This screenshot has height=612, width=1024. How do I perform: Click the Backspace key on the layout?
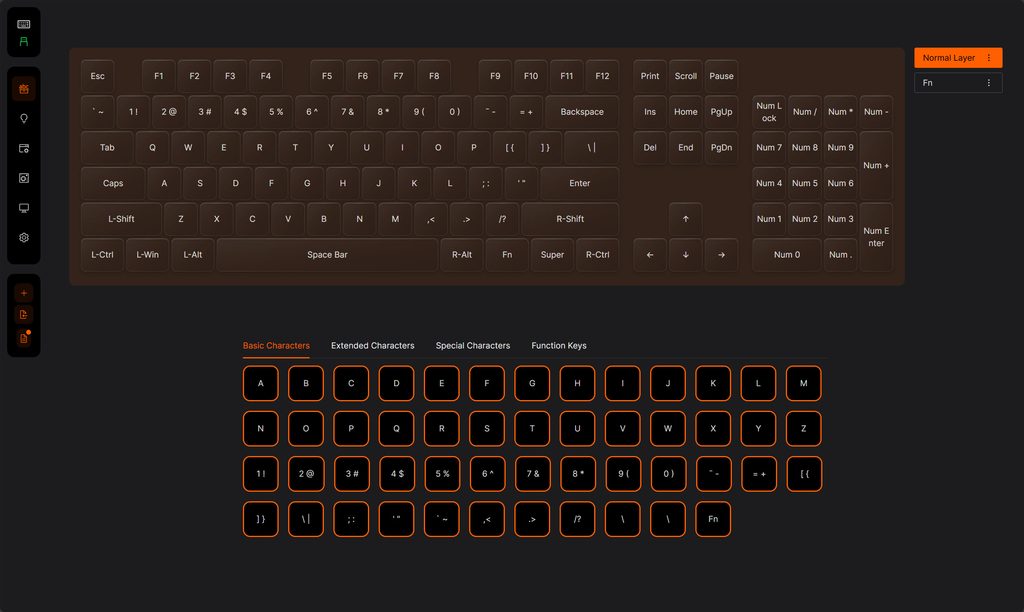coord(582,112)
